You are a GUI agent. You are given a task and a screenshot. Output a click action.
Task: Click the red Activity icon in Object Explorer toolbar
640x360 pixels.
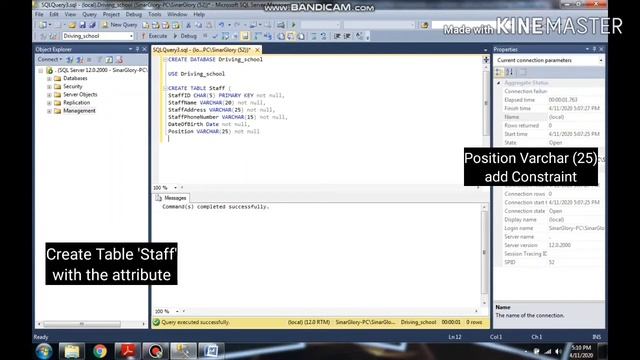tap(119, 60)
